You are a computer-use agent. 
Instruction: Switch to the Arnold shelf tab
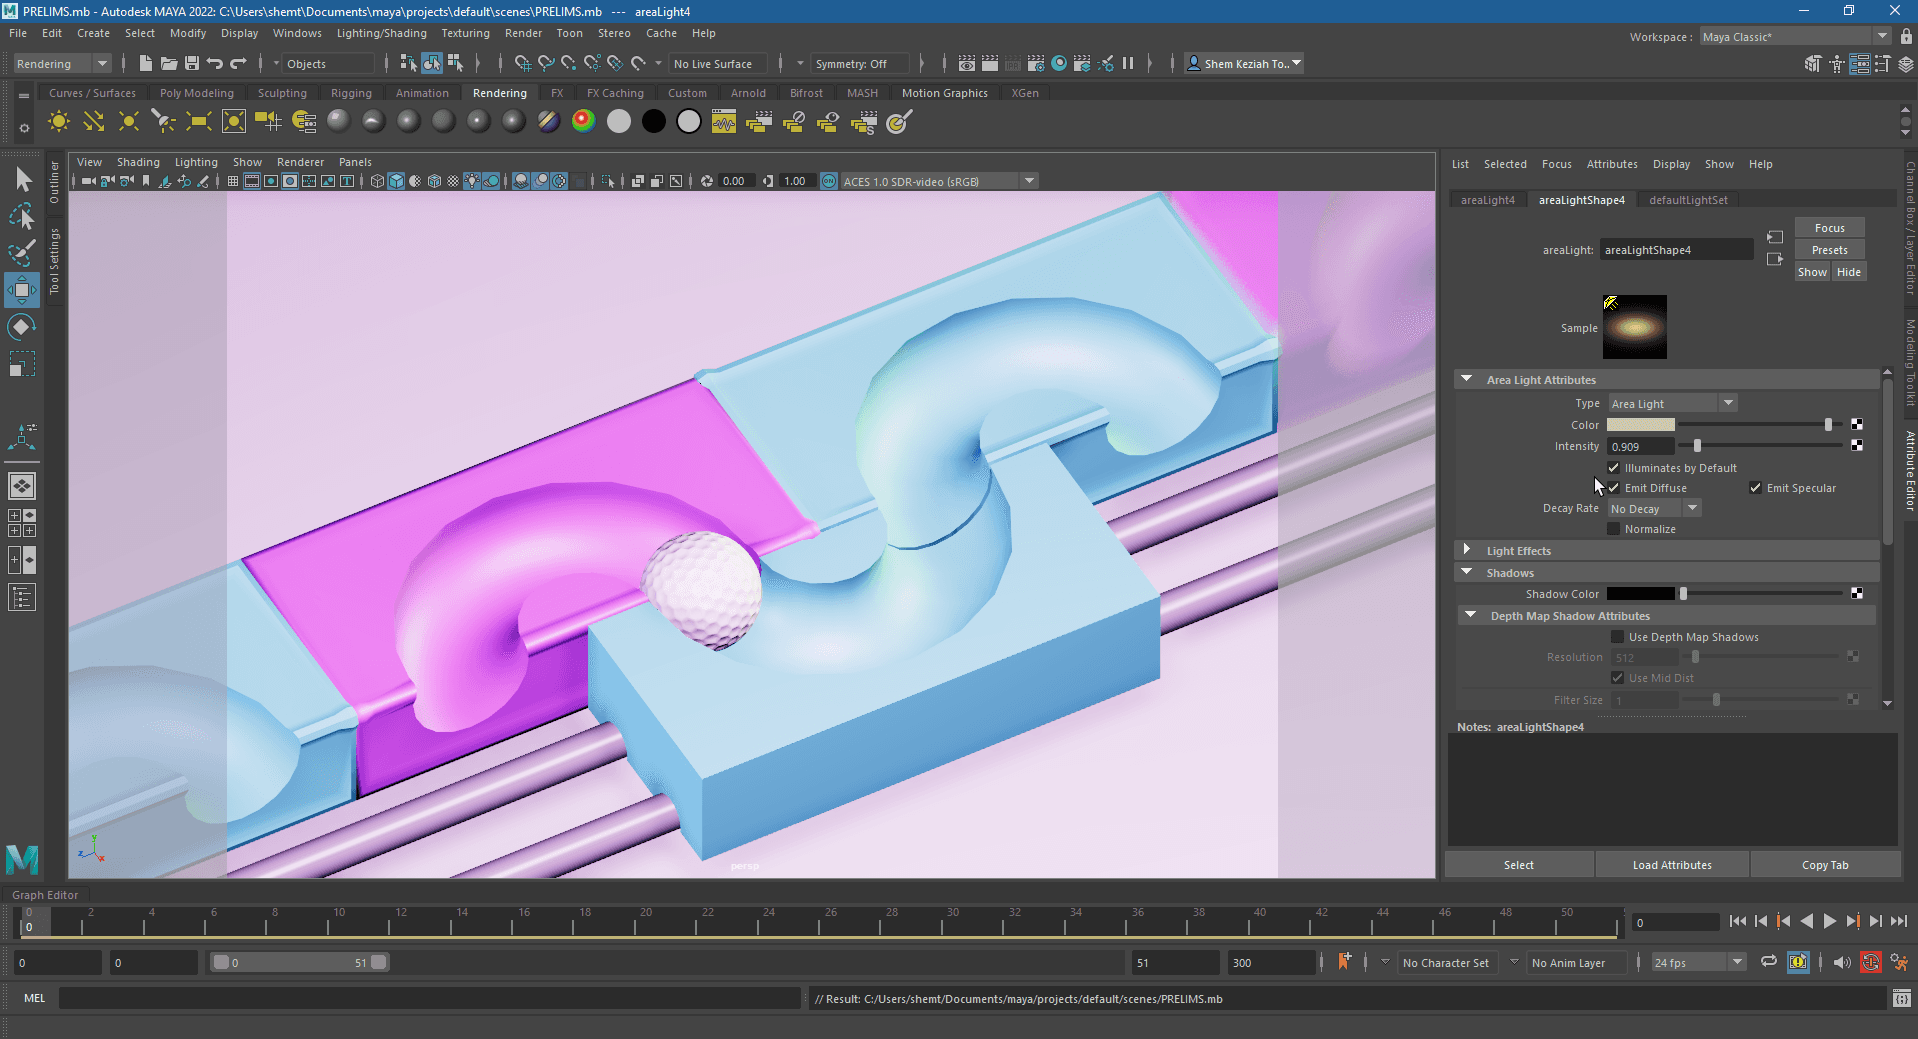[x=748, y=93]
